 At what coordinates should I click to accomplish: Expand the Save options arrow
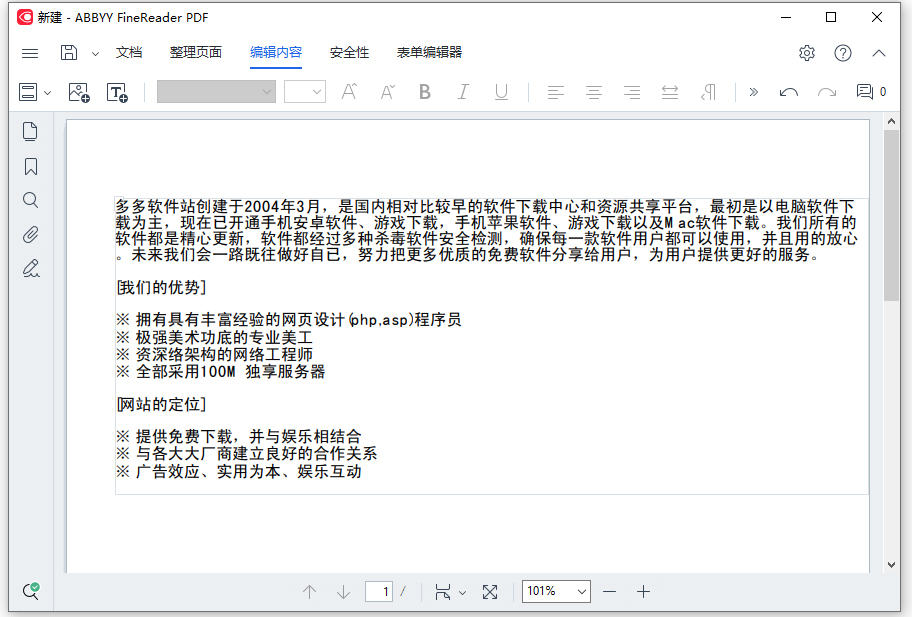[x=95, y=54]
